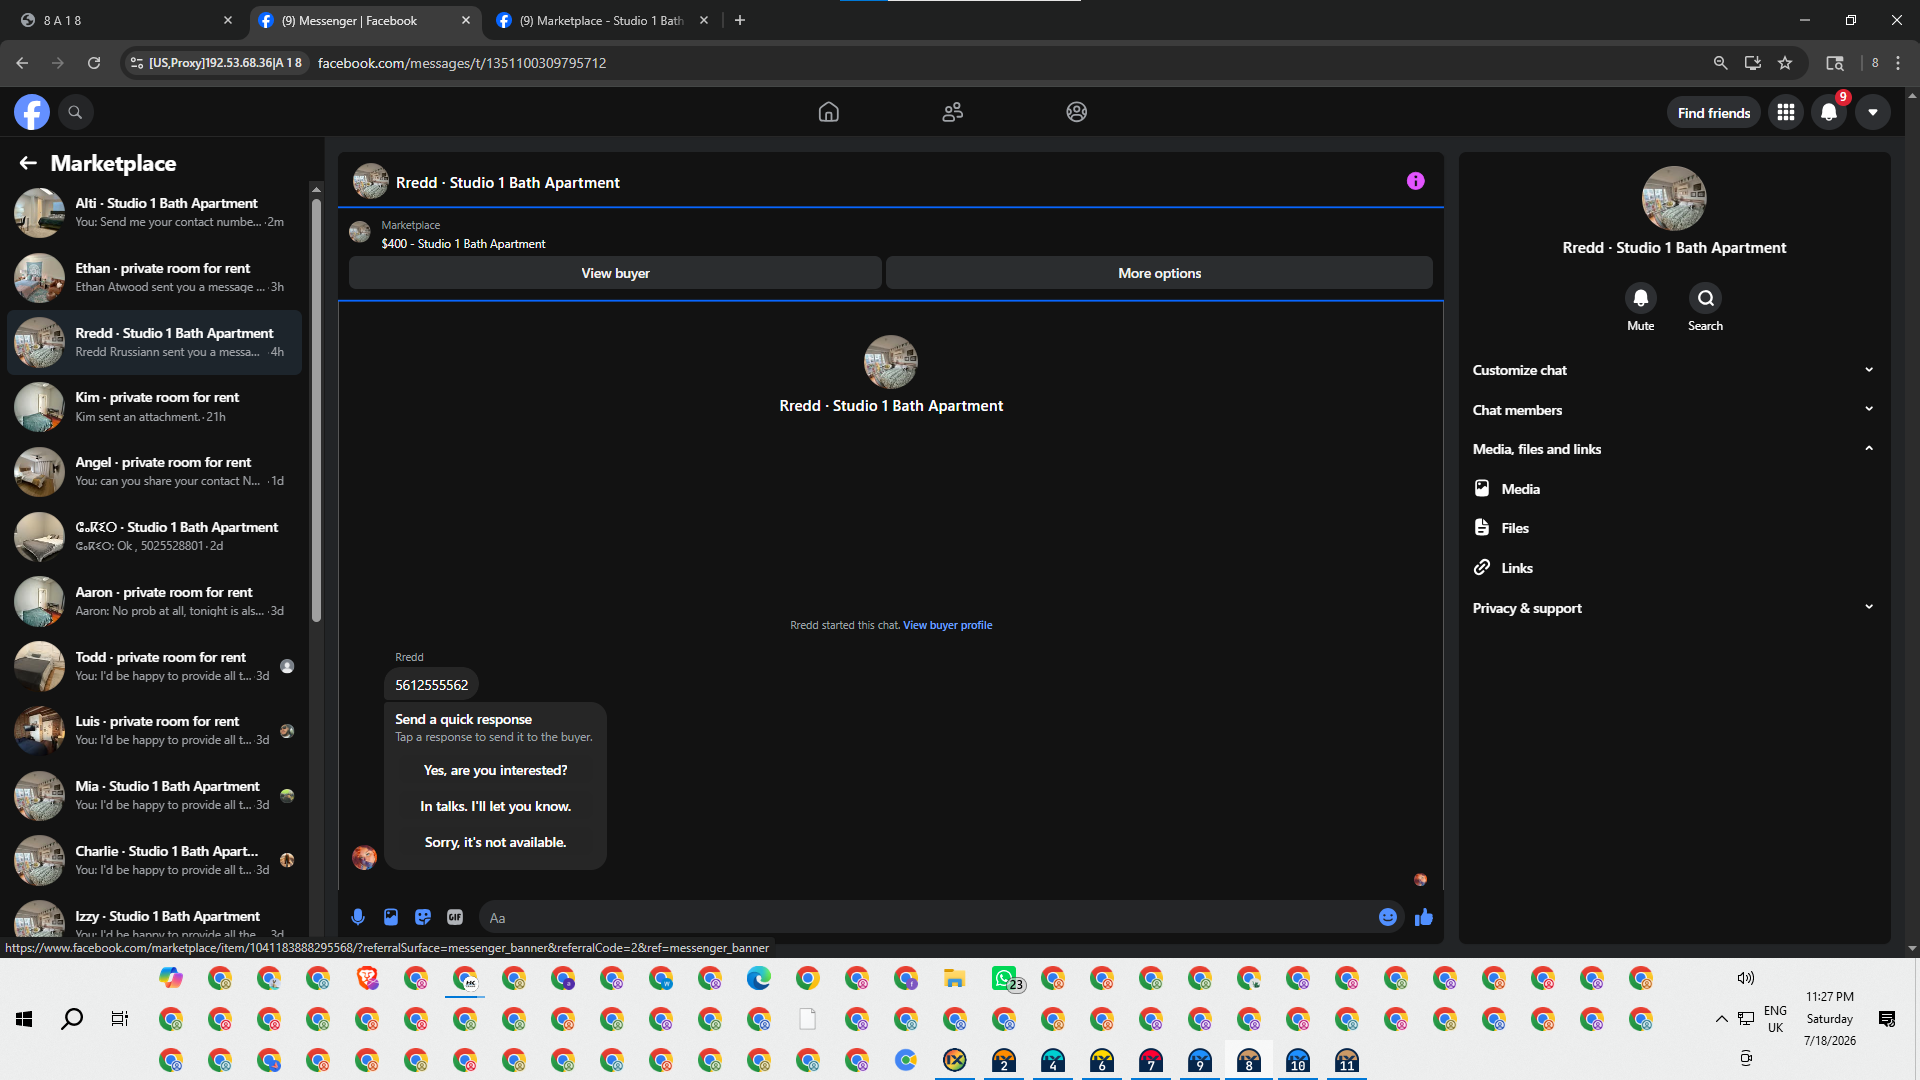The image size is (1920, 1080).
Task: Click the Find friends button
Action: point(1714,112)
